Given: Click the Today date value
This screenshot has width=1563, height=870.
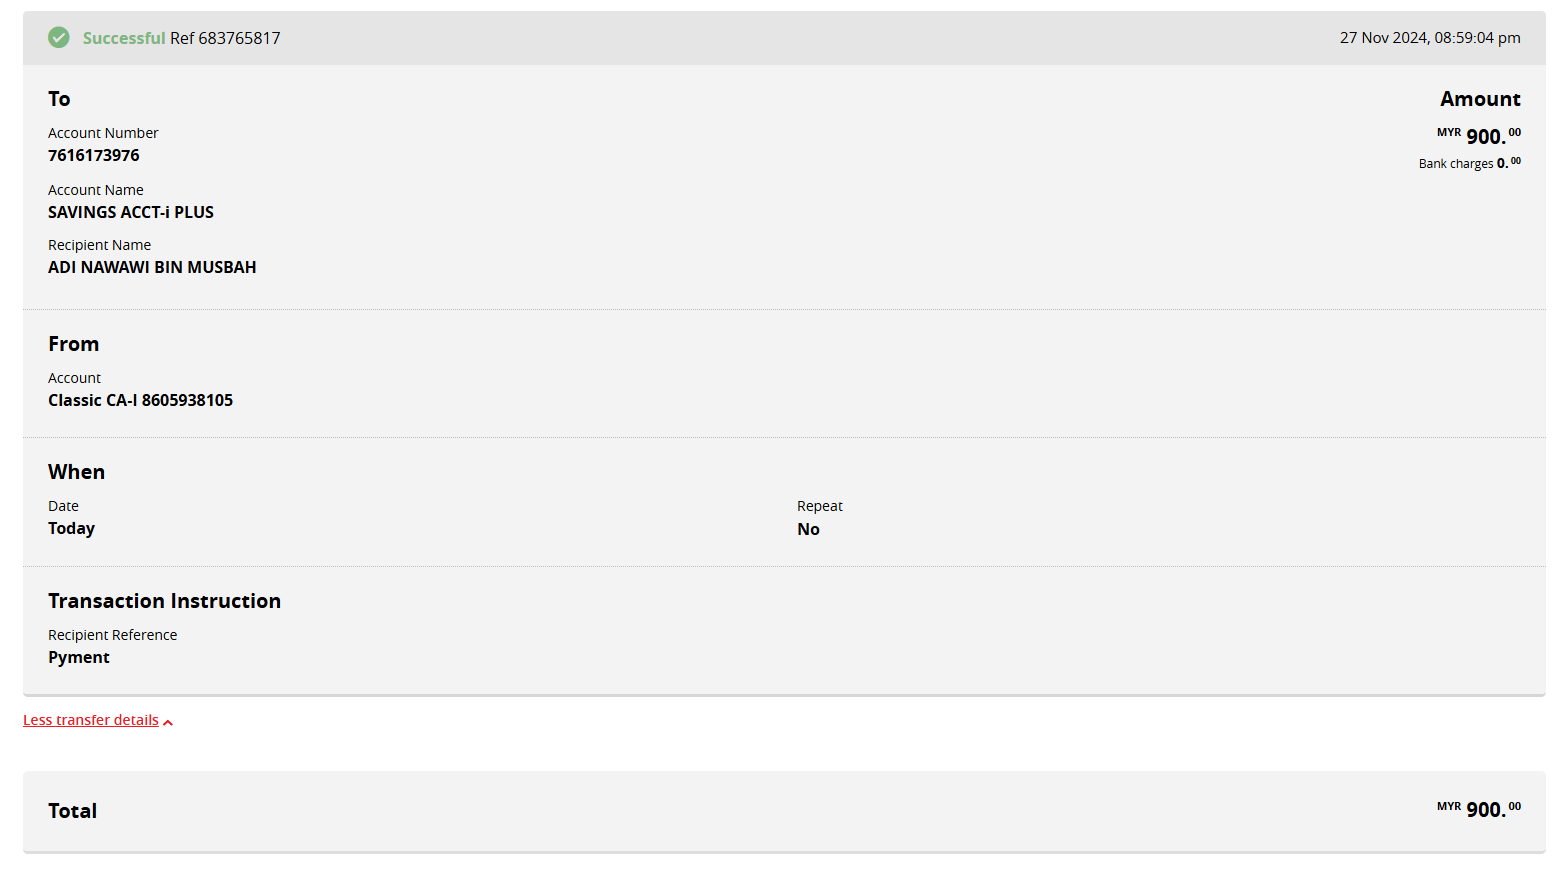Looking at the screenshot, I should coord(72,528).
